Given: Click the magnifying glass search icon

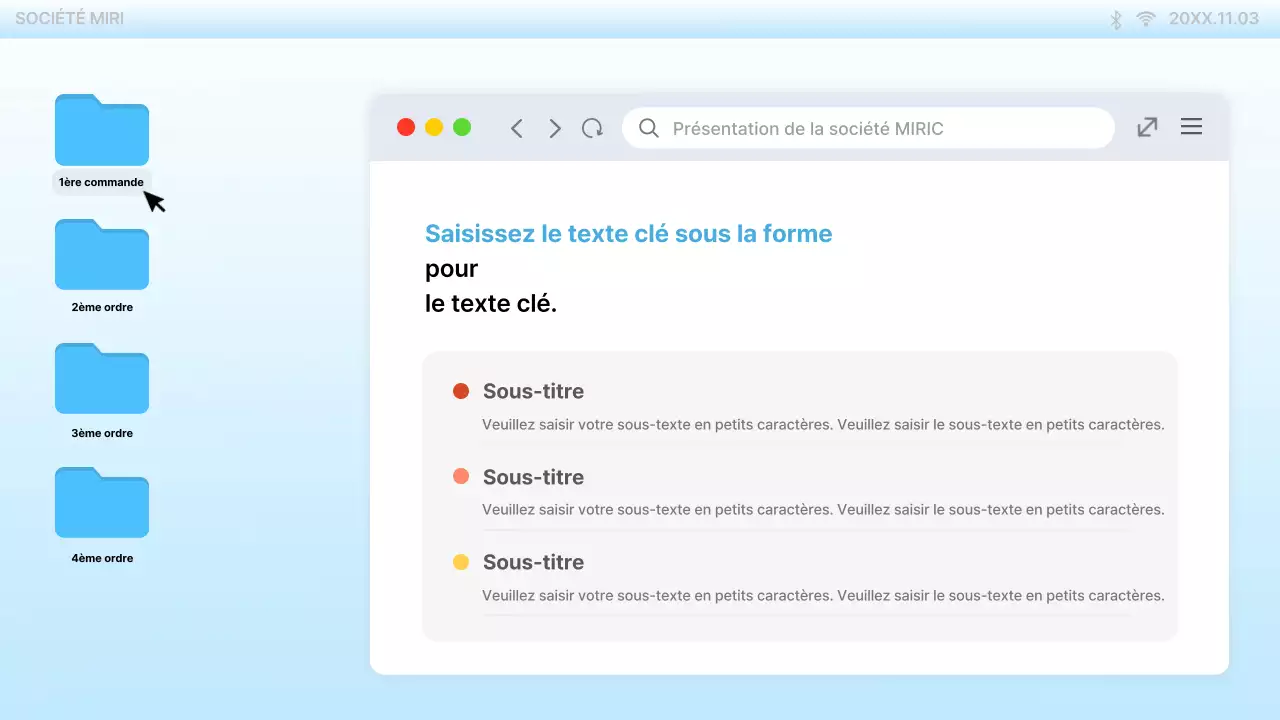Looking at the screenshot, I should 648,128.
